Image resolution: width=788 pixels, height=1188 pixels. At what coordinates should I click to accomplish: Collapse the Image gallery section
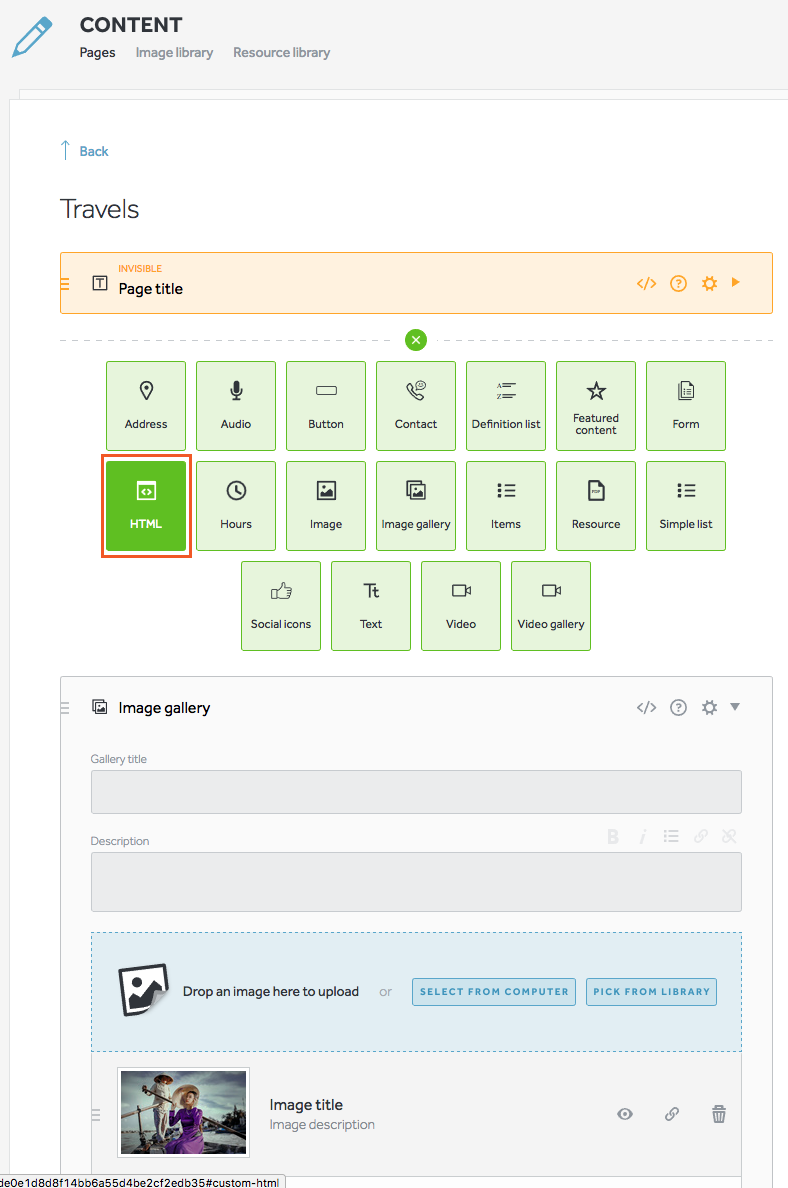735,707
